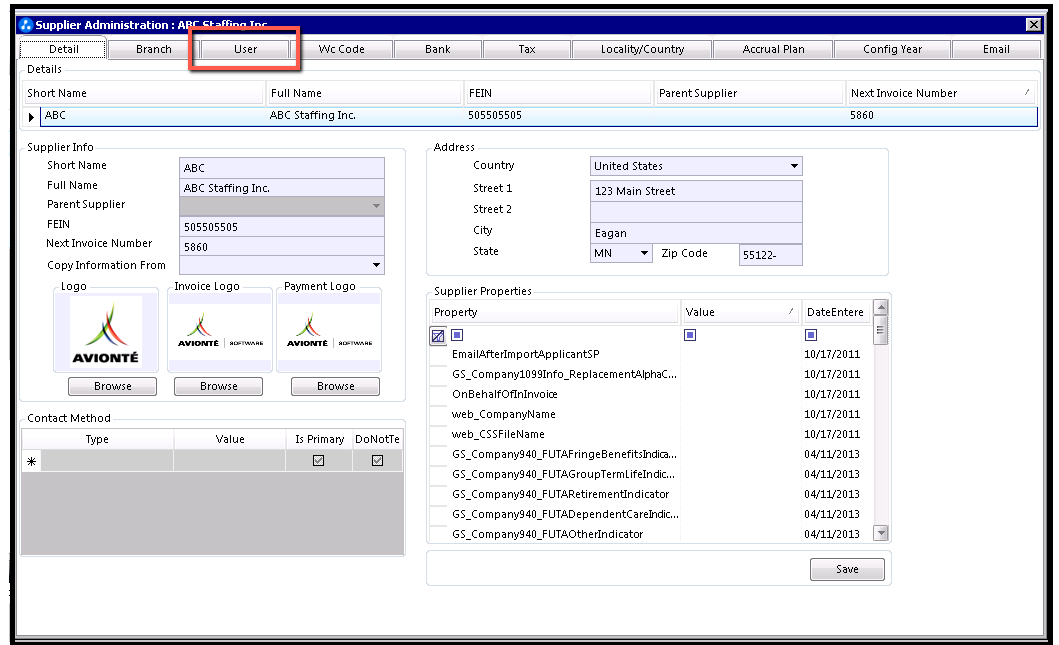Screen dimensions: 1059x645
Task: Click the Avionté image in the Logo box
Action: click(x=106, y=331)
